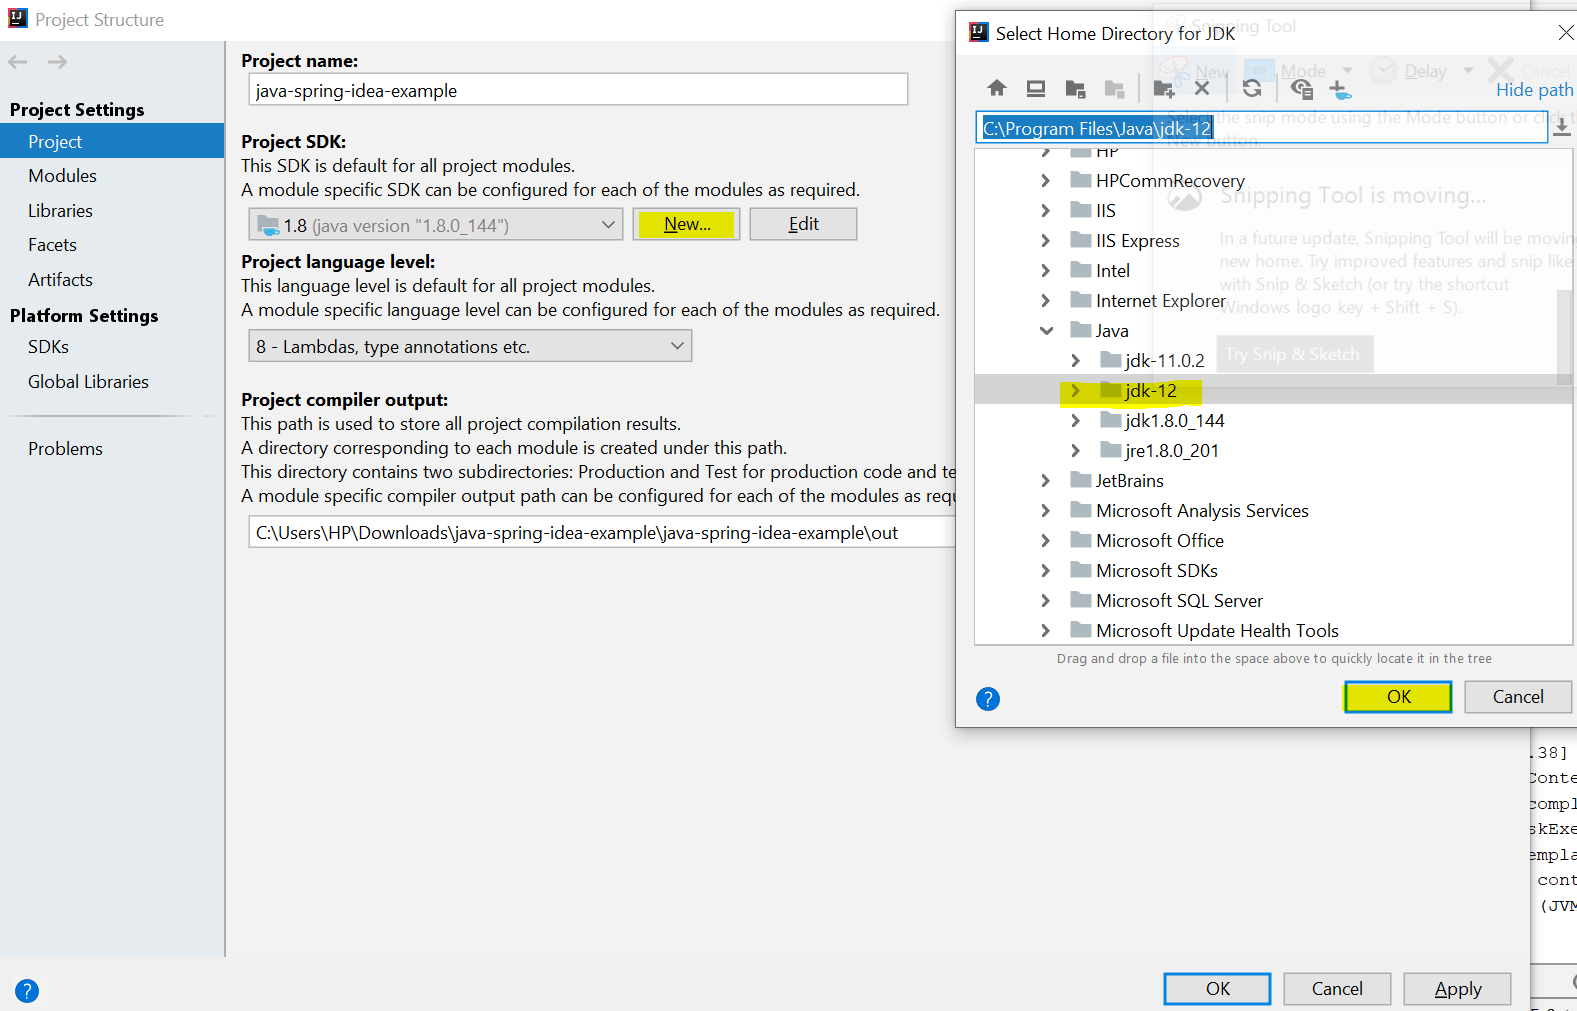Refresh the directory tree
The height and width of the screenshot is (1011, 1577).
point(1252,88)
